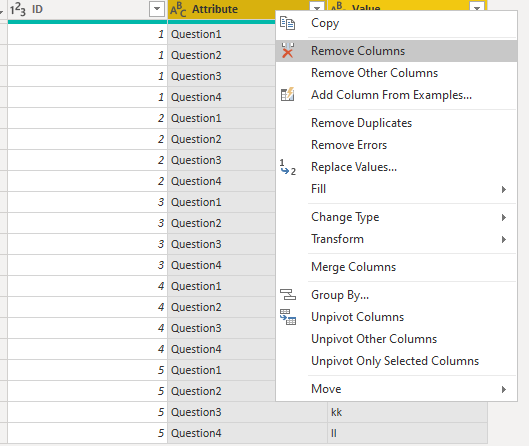The image size is (529, 446).
Task: Click Question1 cell in ID 2 row
Action: tap(222, 118)
